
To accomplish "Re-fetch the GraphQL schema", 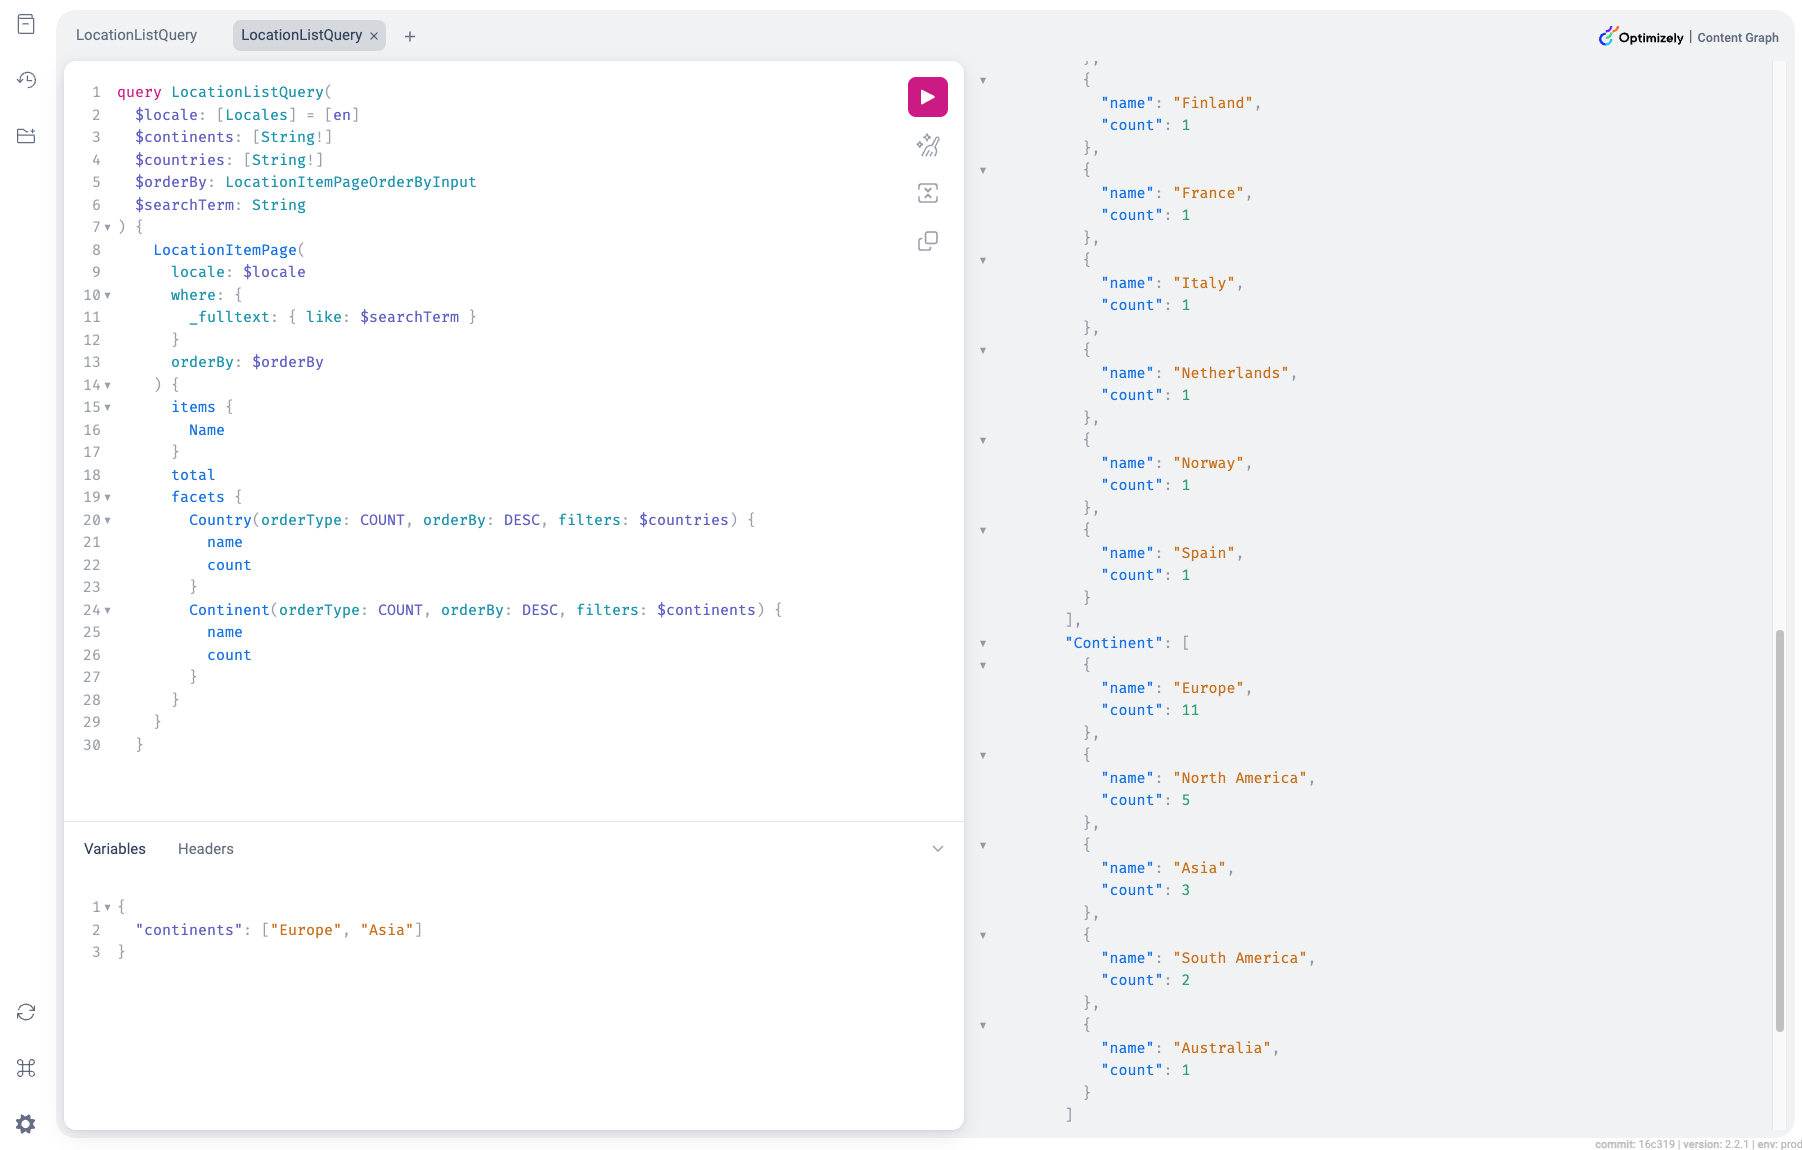I will point(26,1012).
